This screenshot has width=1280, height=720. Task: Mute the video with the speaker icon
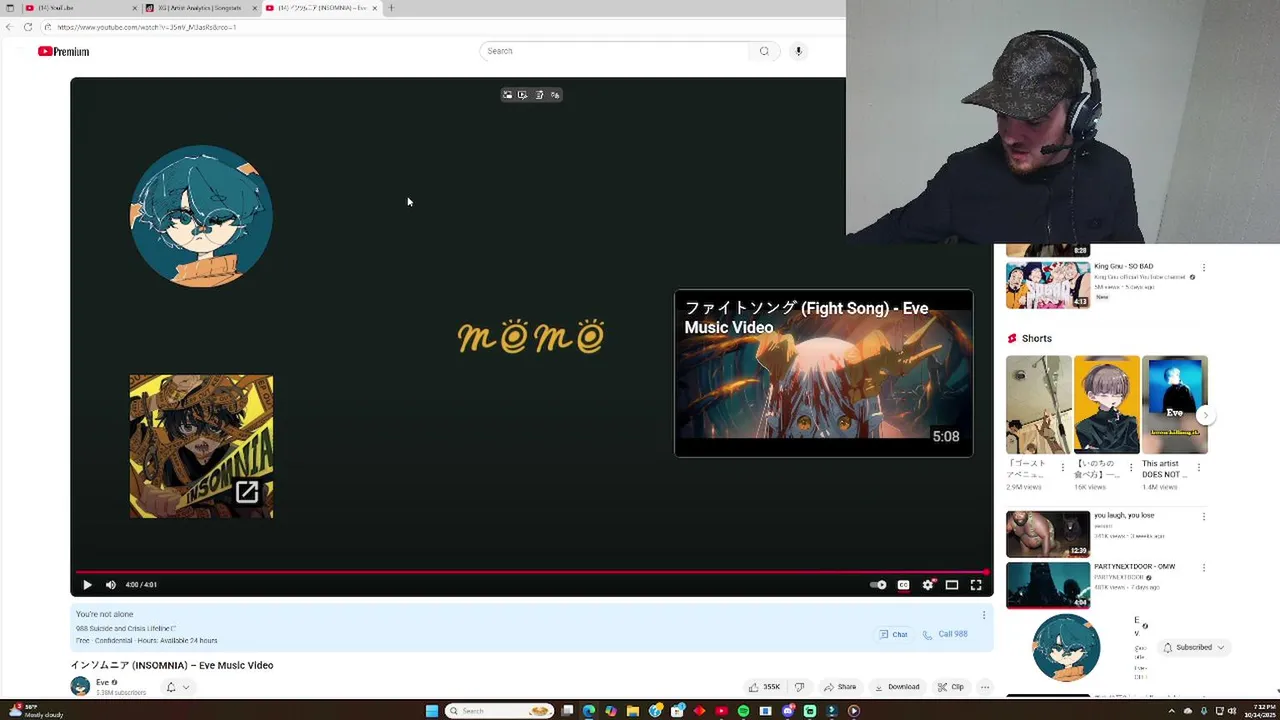(x=111, y=585)
